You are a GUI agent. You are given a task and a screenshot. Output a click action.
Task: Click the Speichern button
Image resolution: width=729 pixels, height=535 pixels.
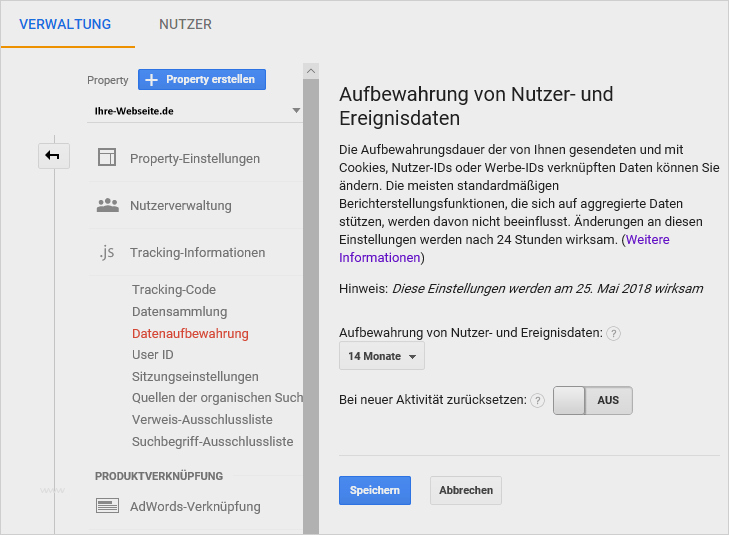(x=375, y=490)
